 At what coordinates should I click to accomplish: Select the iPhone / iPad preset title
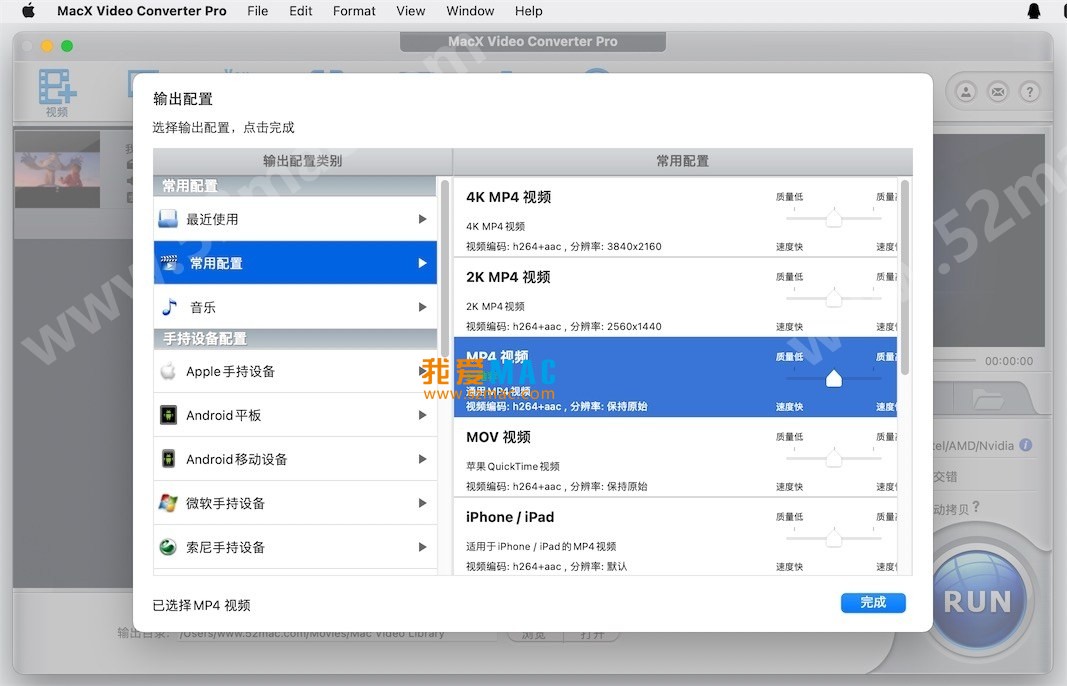[x=510, y=517]
